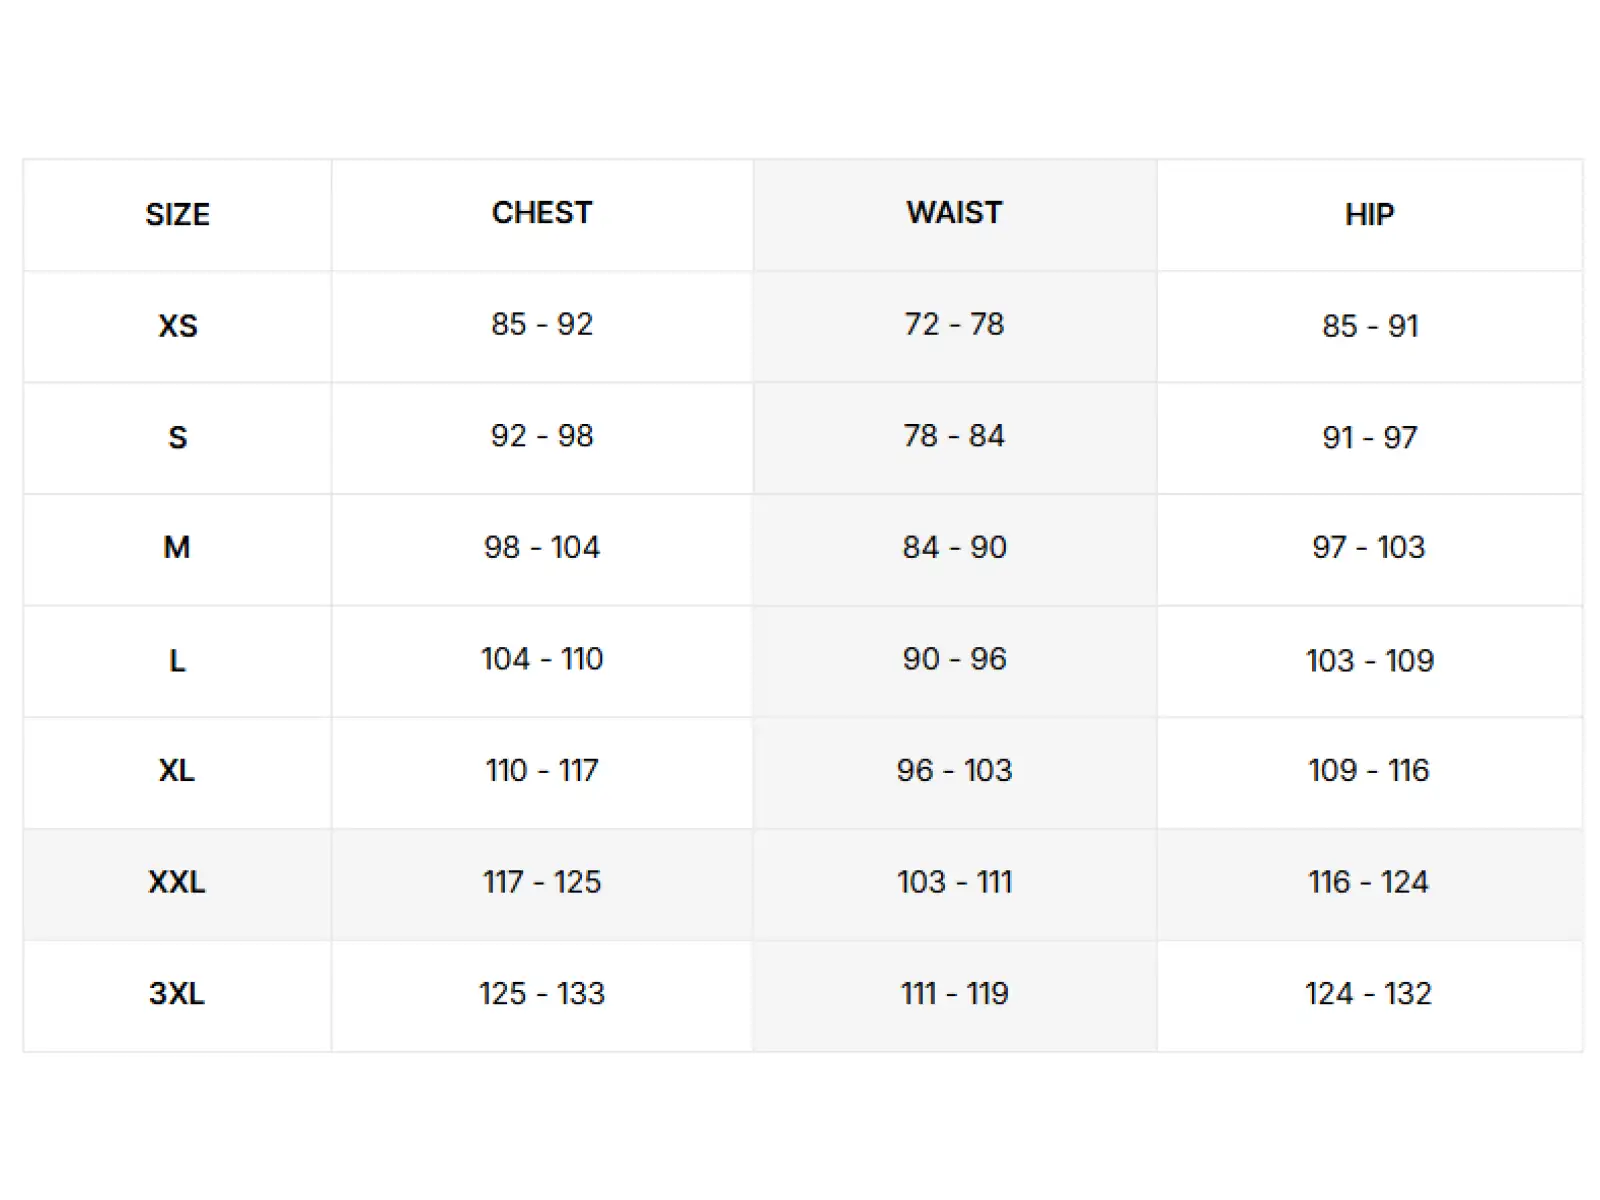This screenshot has width=1600, height=1200.
Task: Select hip value 85 - 91
Action: pyautogui.click(x=1370, y=326)
